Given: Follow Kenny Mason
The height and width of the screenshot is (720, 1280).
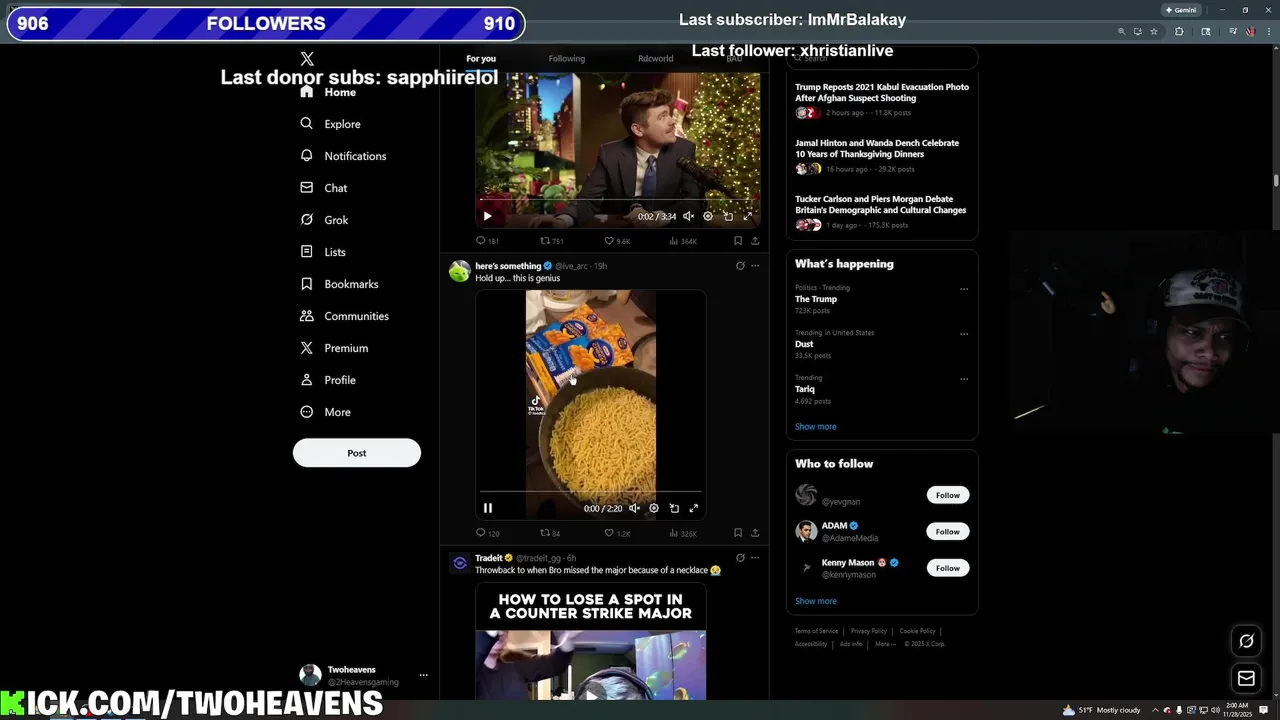Looking at the screenshot, I should click(x=947, y=568).
